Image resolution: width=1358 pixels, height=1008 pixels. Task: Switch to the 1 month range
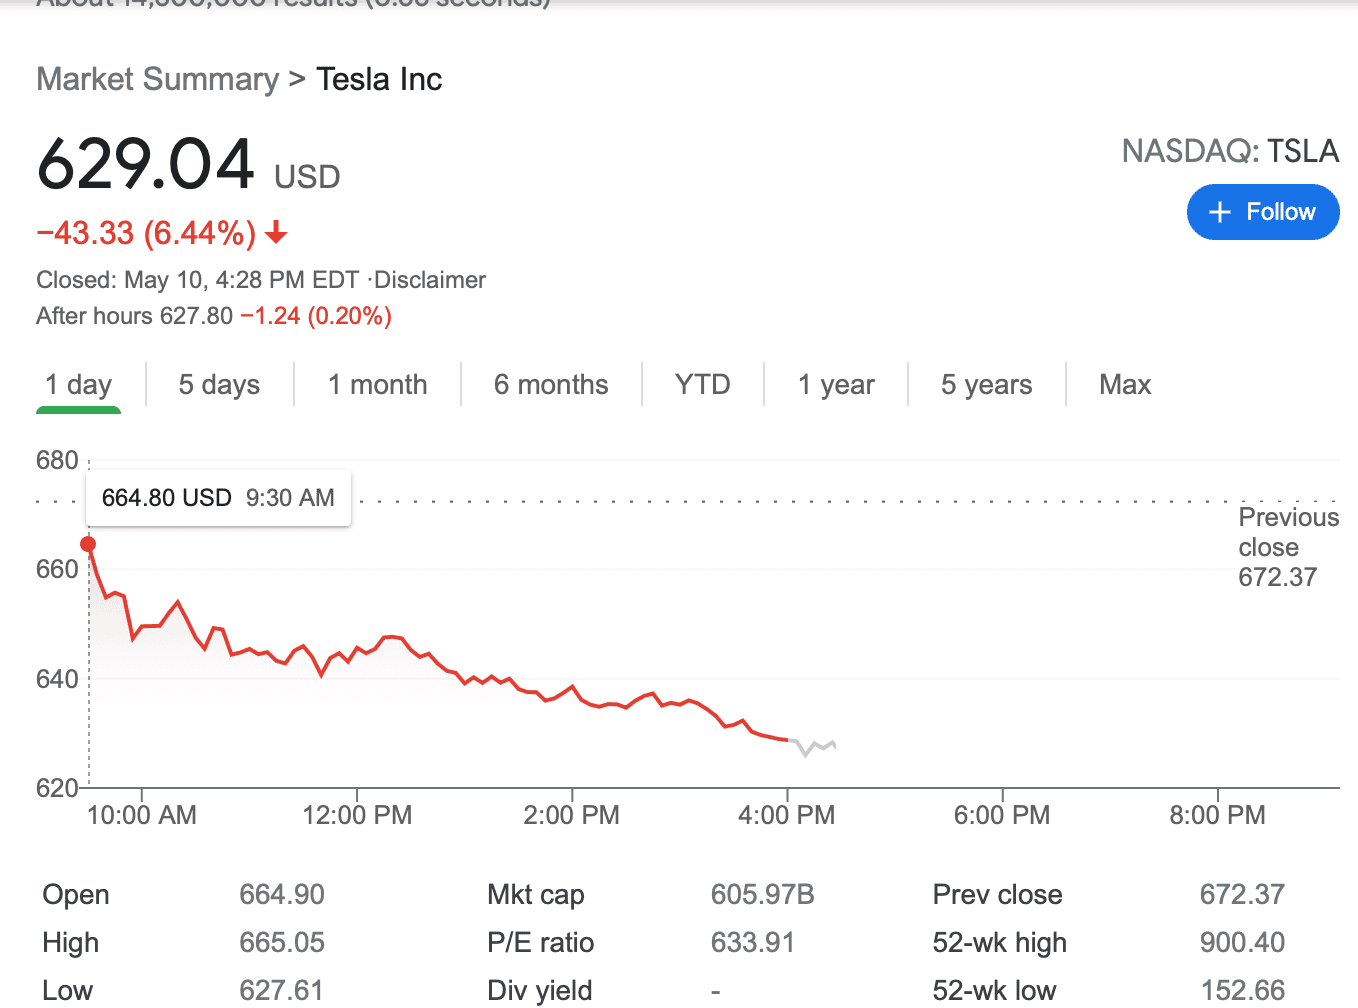(377, 385)
